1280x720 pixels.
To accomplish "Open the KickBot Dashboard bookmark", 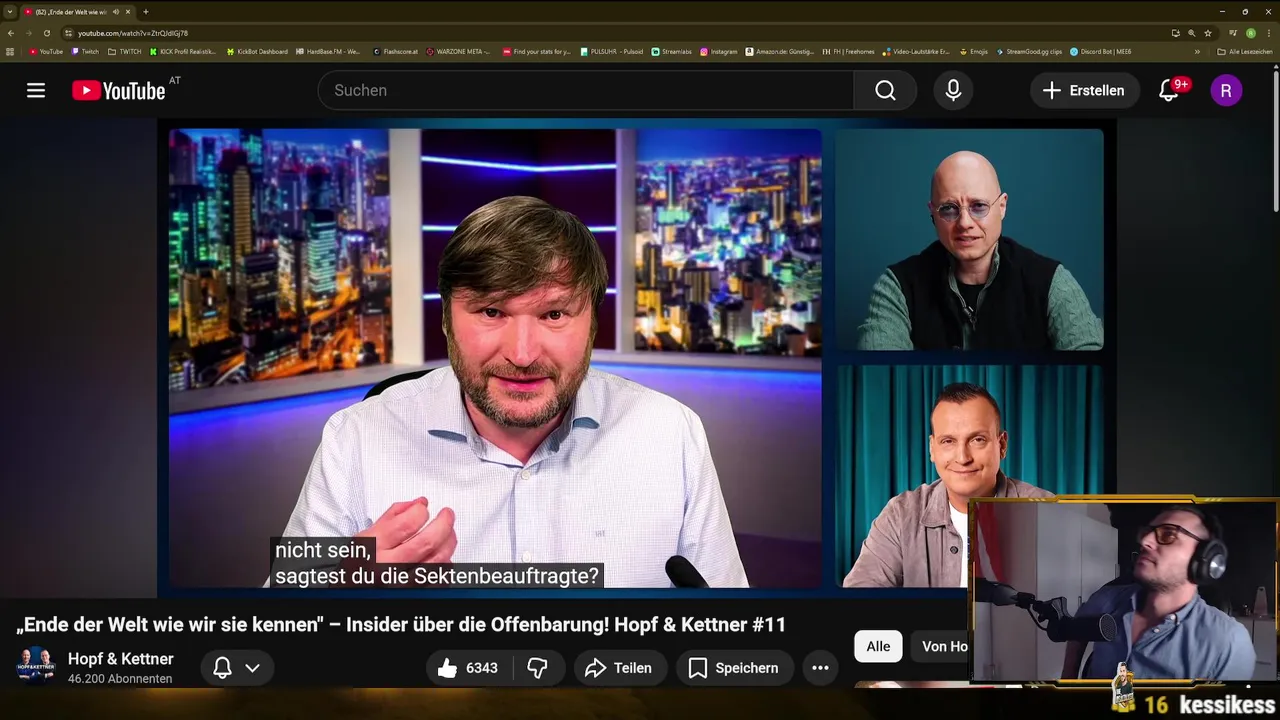I will tap(257, 51).
